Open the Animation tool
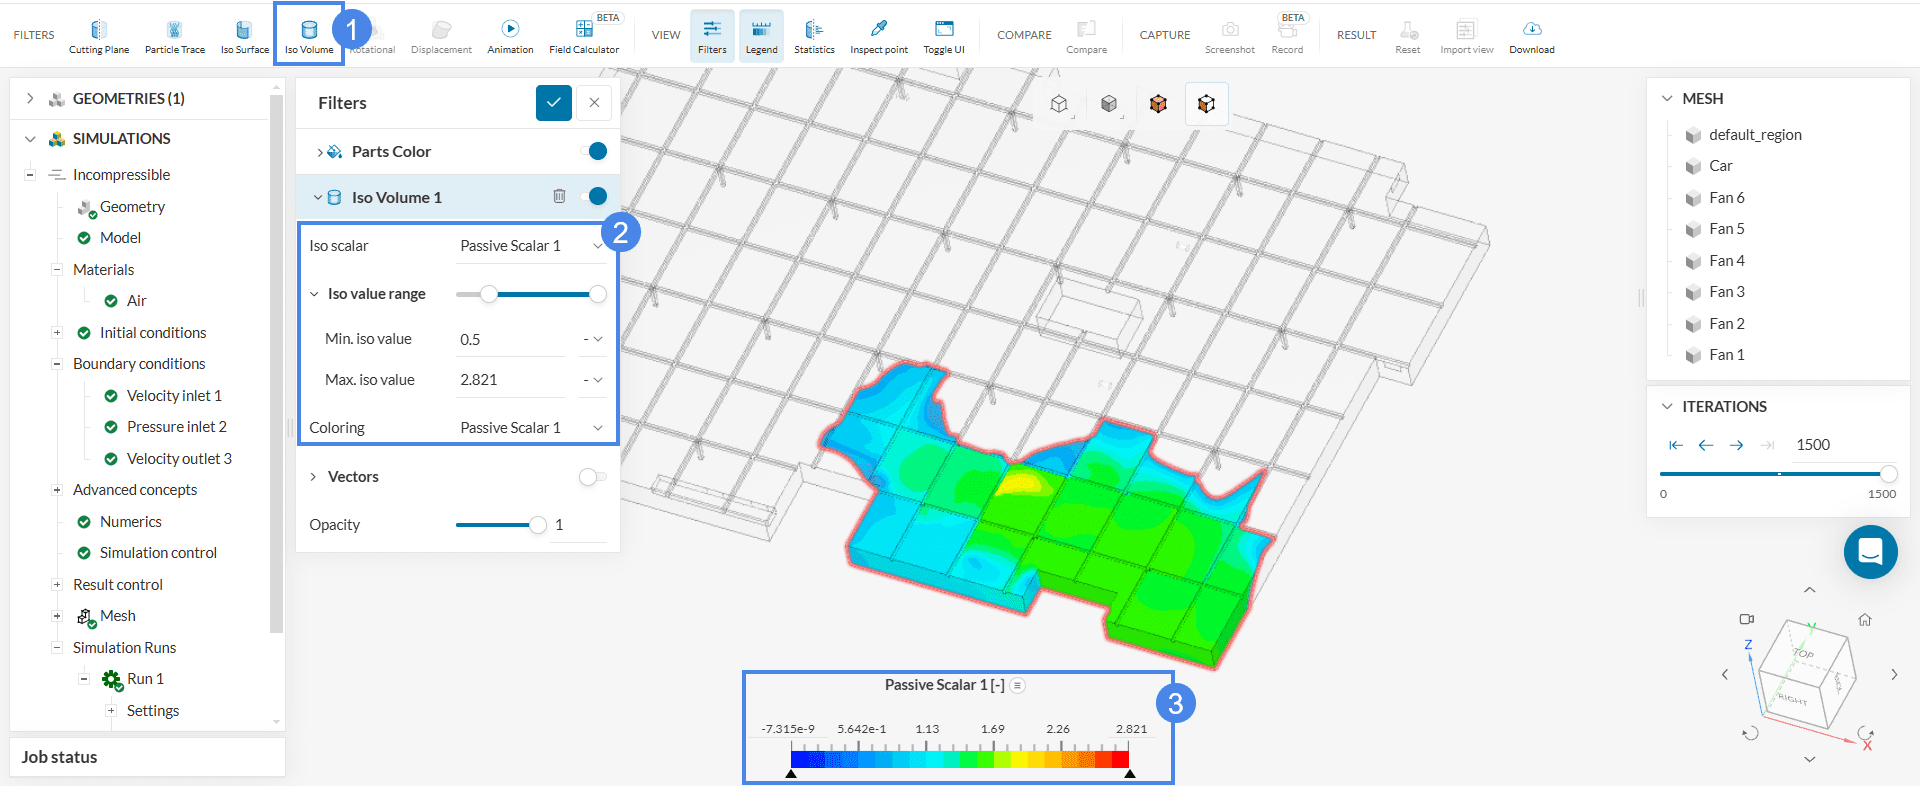The image size is (1920, 786). [x=510, y=36]
